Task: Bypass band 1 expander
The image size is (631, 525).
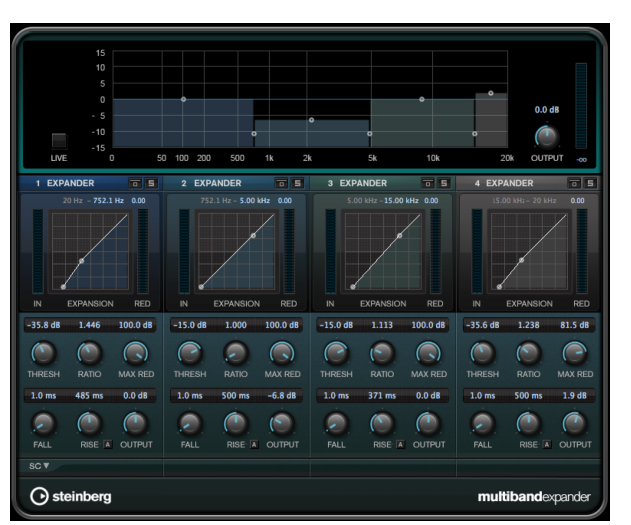Action: (x=136, y=184)
